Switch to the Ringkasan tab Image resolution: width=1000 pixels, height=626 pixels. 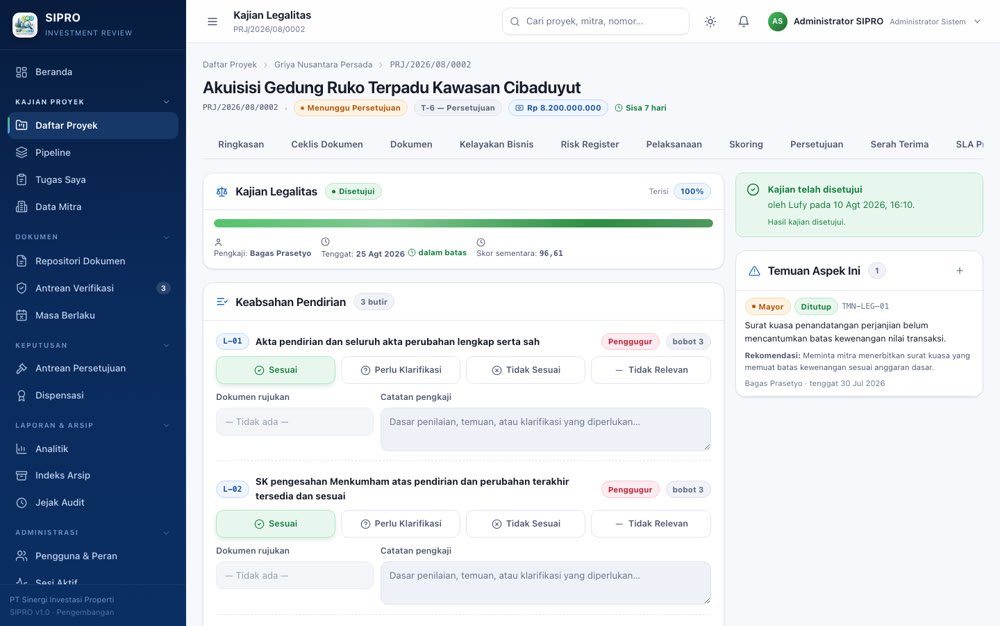241,145
